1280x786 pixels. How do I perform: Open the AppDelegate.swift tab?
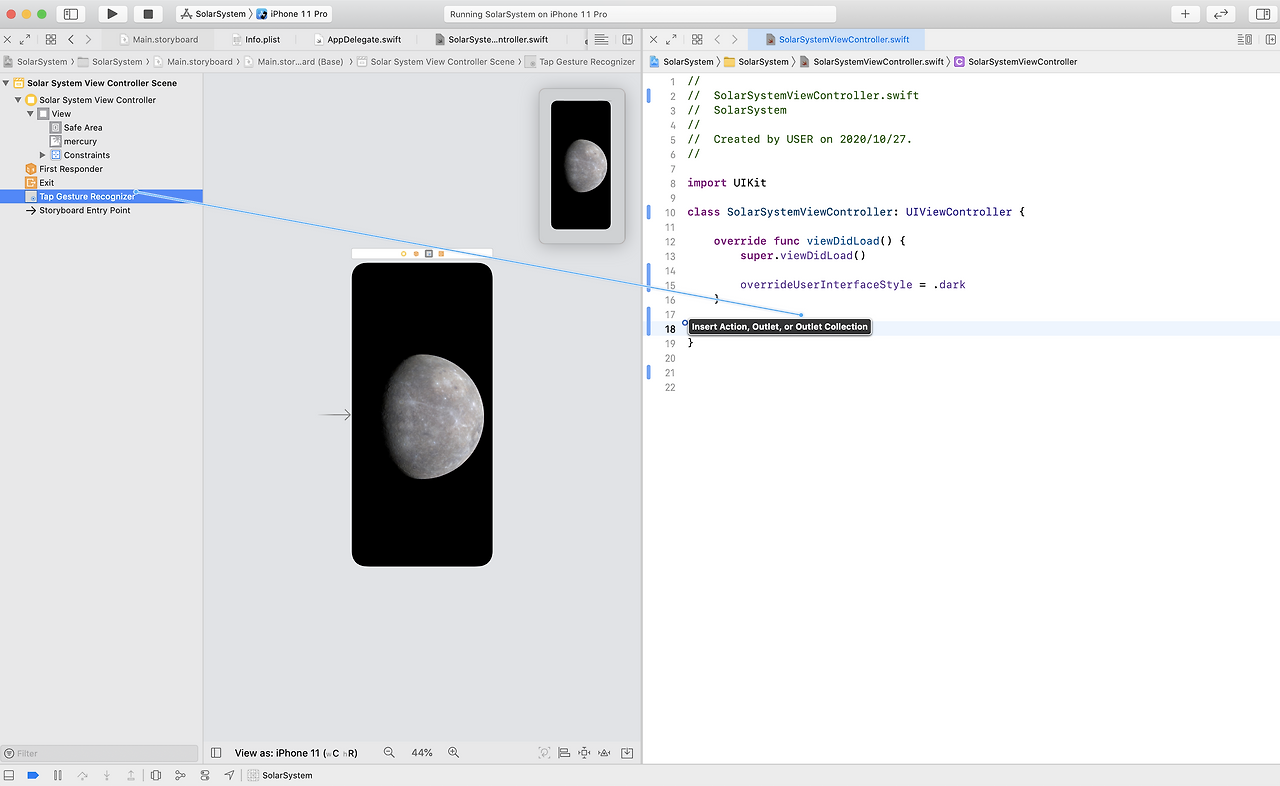coord(357,40)
